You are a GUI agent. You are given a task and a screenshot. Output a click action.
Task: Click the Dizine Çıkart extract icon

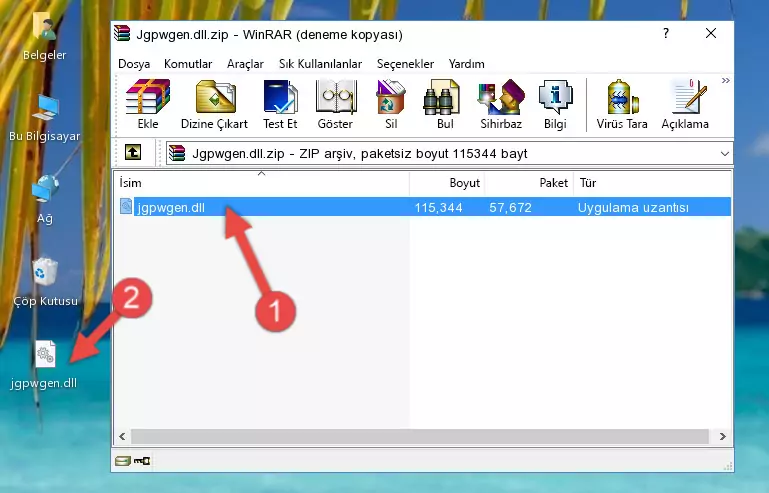(214, 104)
